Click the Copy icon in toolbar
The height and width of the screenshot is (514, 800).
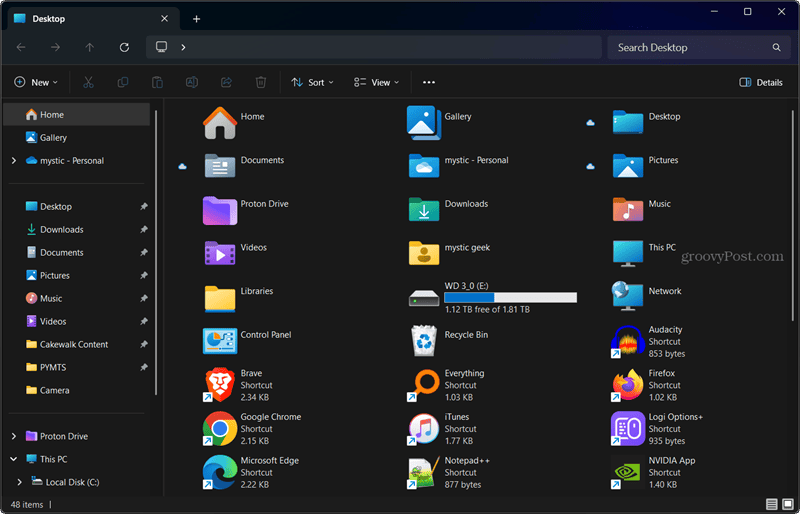[x=123, y=82]
